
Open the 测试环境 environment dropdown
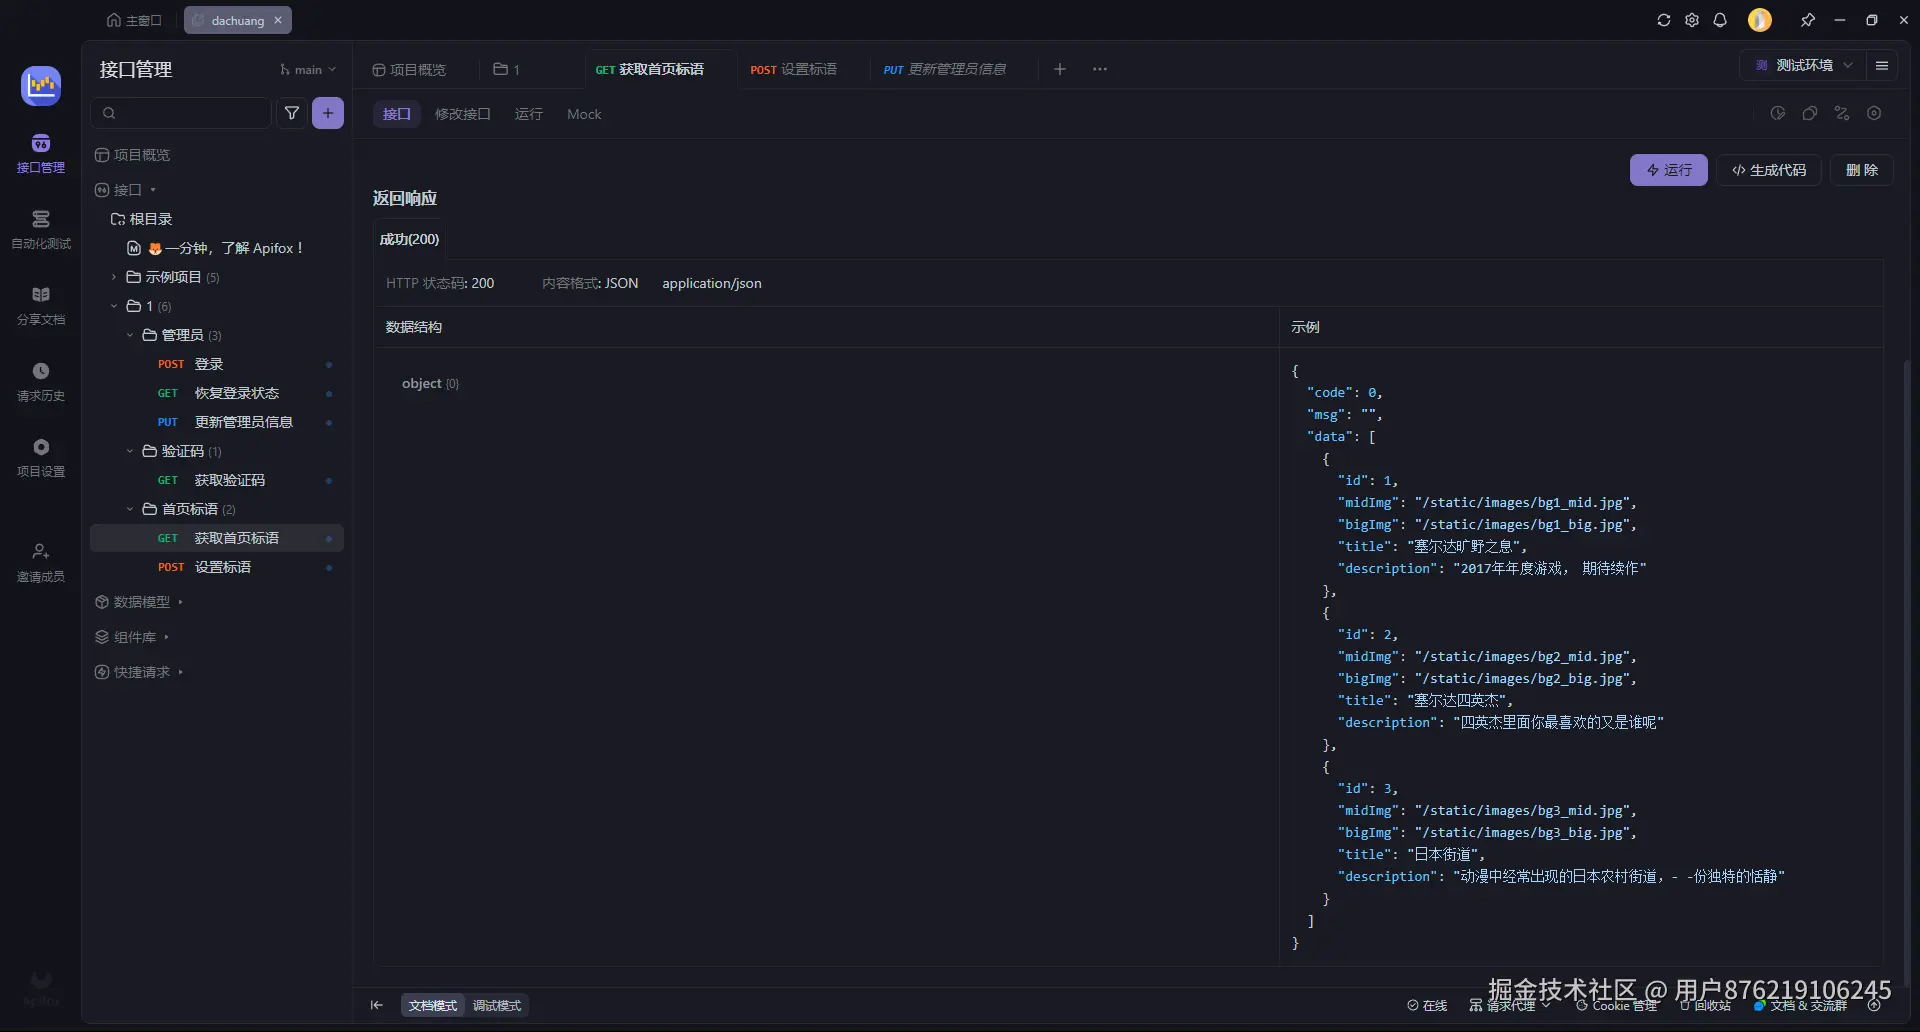click(1804, 65)
